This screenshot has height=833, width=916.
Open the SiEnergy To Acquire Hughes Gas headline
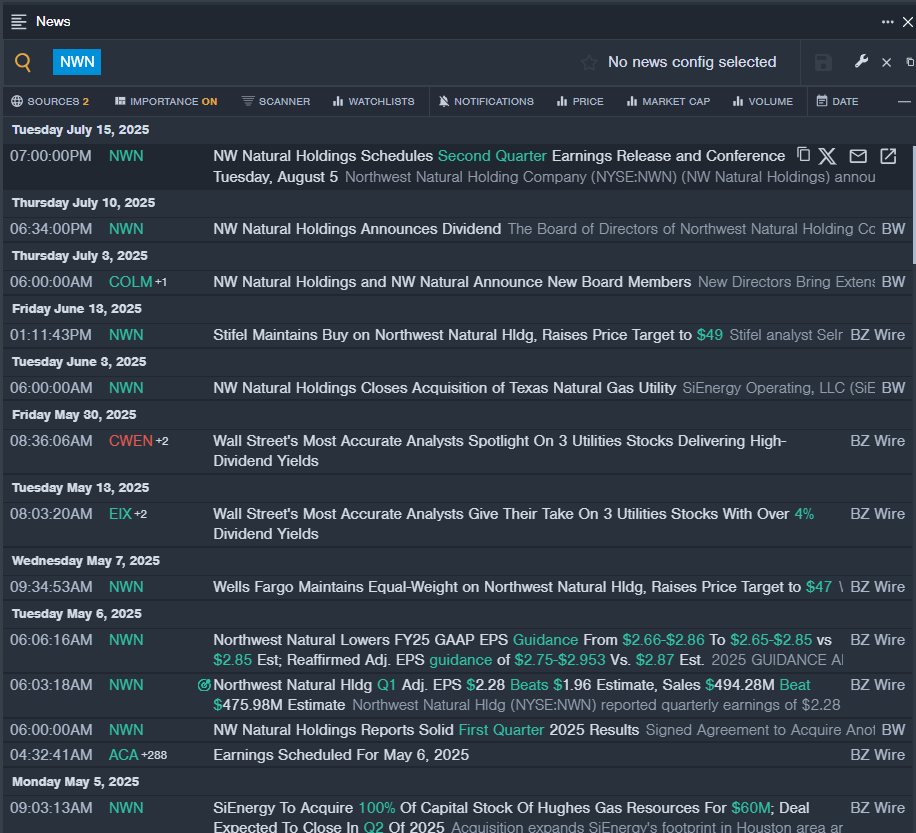click(x=511, y=817)
